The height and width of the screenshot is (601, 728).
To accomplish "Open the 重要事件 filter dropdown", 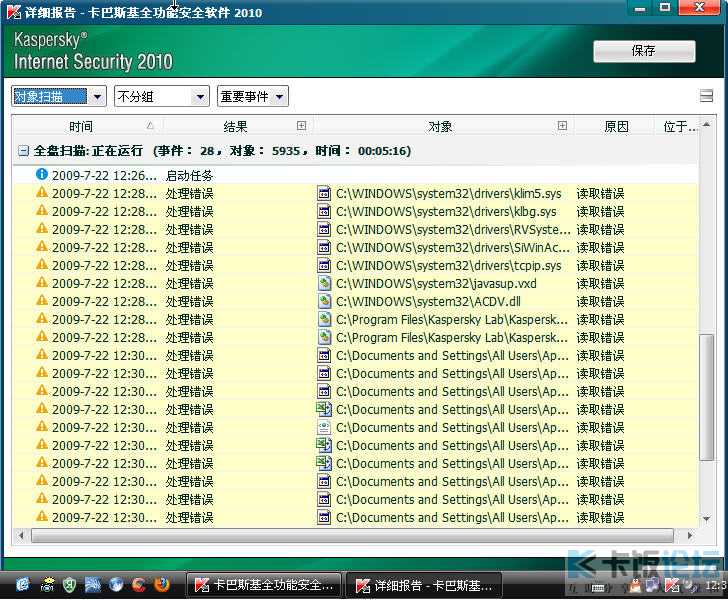I will pos(253,97).
